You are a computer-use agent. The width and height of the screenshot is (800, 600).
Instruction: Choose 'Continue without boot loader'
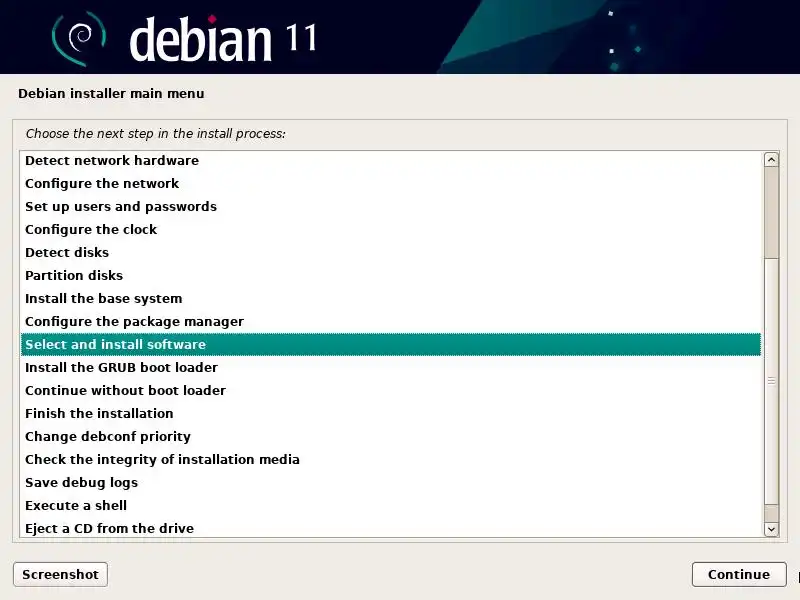pyautogui.click(x=391, y=390)
